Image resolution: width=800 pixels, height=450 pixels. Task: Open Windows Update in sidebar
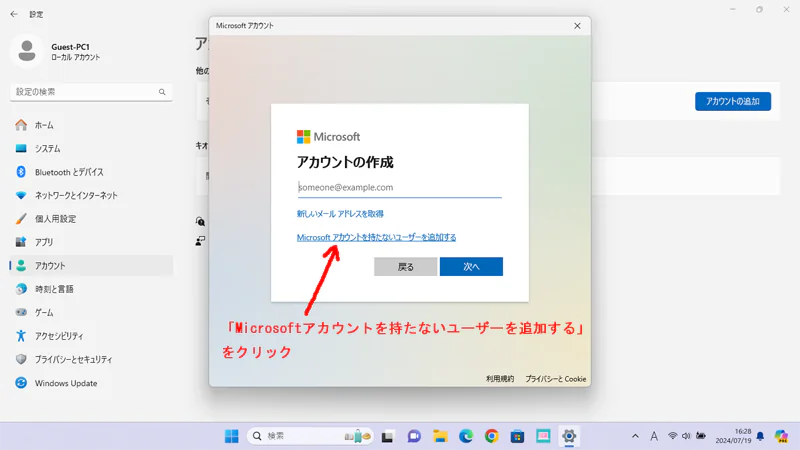(91, 383)
